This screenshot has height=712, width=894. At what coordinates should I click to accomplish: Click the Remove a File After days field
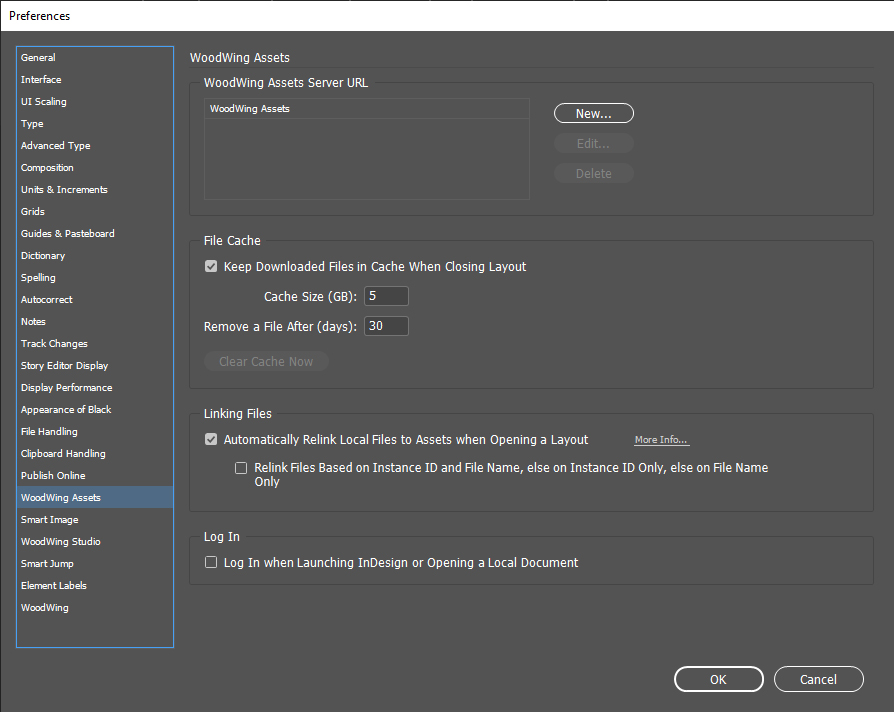pyautogui.click(x=386, y=326)
